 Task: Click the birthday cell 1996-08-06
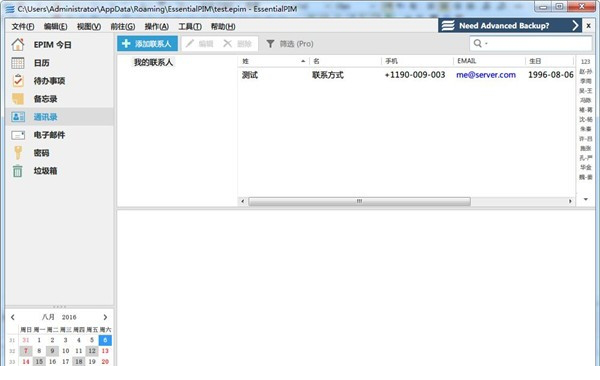click(x=551, y=75)
